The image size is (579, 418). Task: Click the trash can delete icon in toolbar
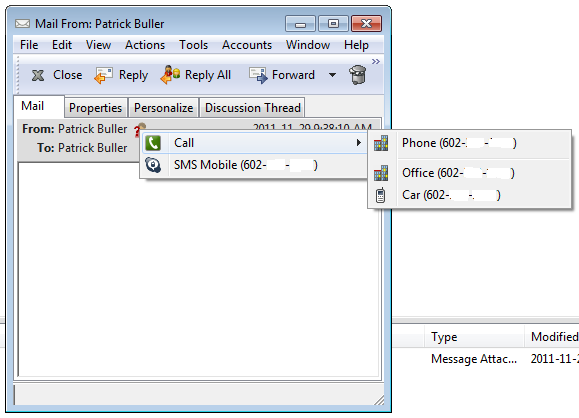point(357,75)
